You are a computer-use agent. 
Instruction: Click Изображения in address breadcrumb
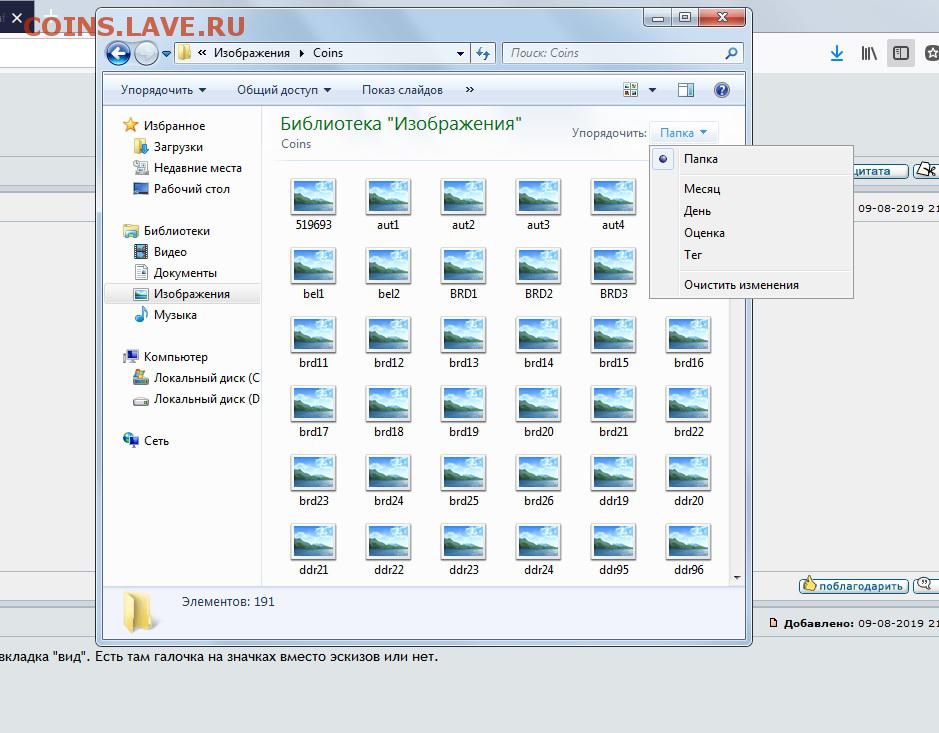pyautogui.click(x=252, y=53)
